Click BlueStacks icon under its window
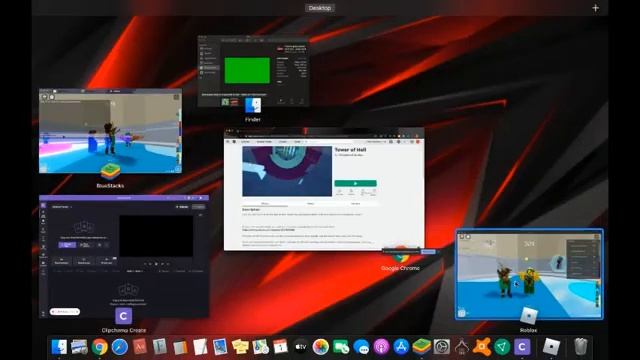Screen dimensions: 640x360 (110, 172)
